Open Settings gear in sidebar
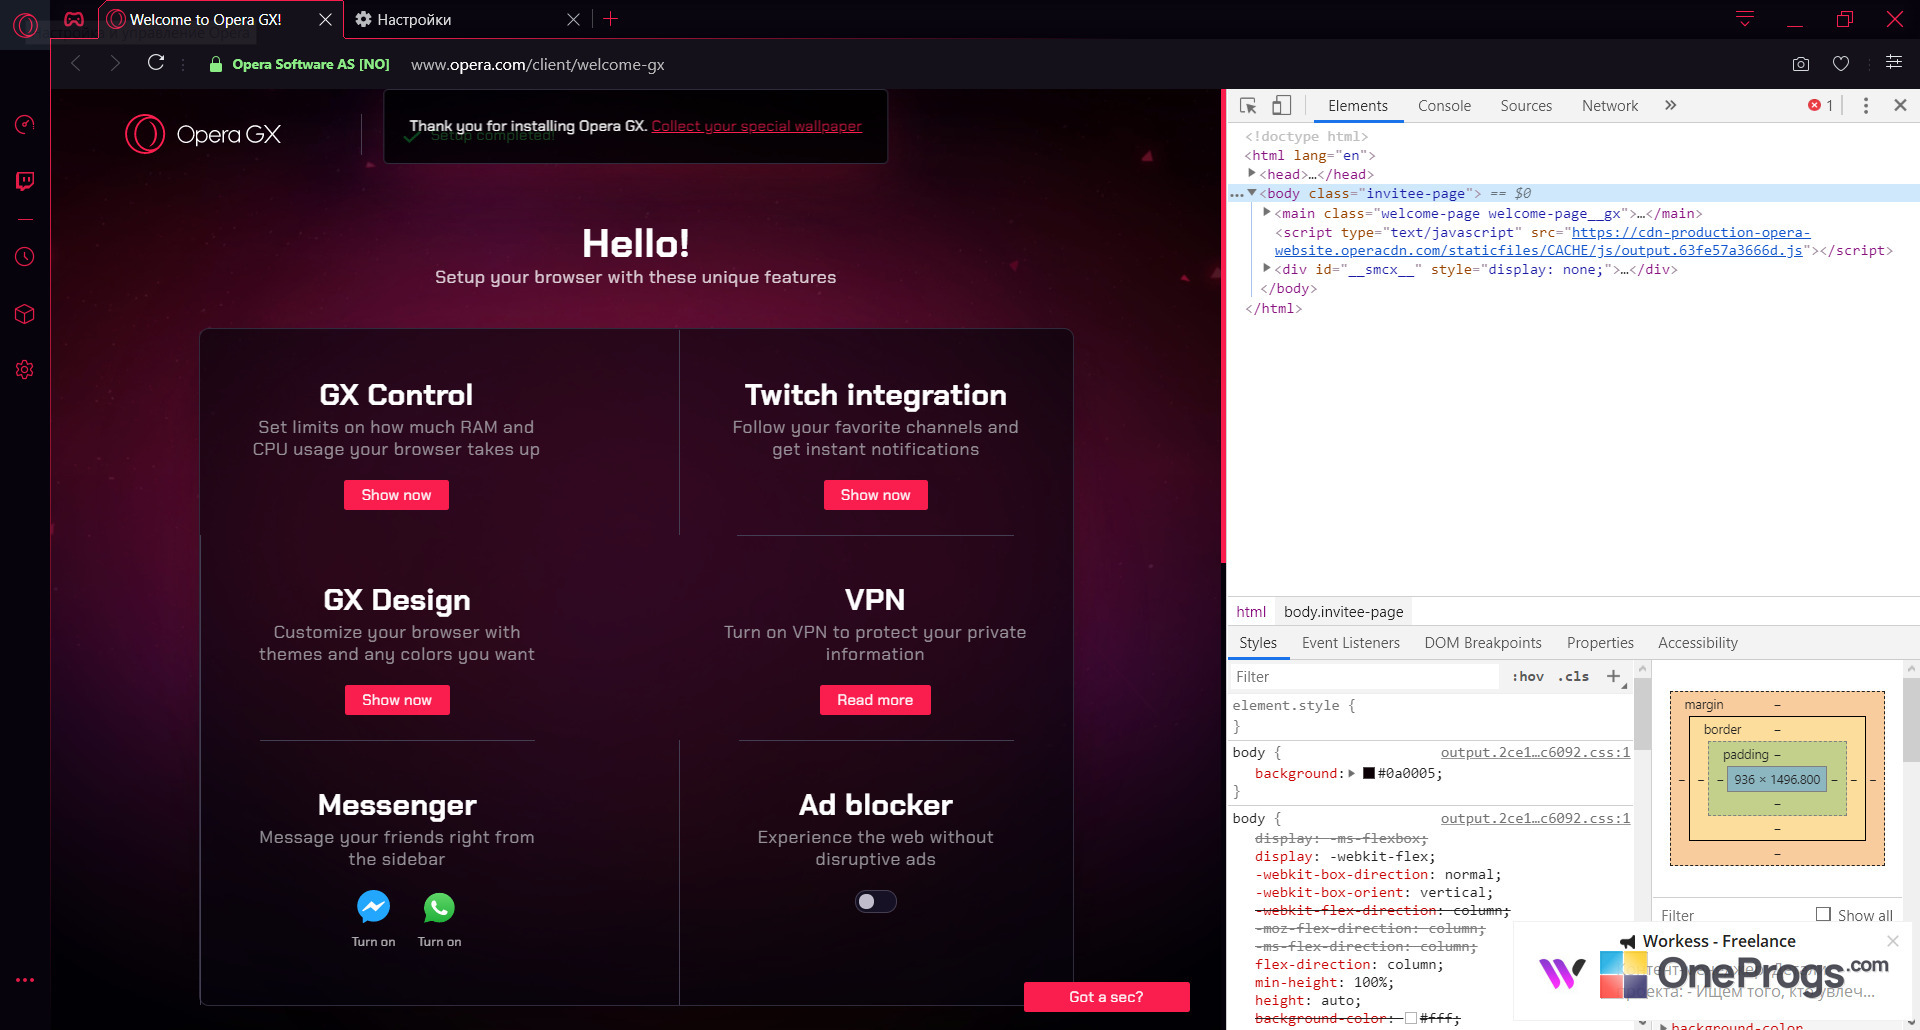This screenshot has width=1920, height=1030. pyautogui.click(x=25, y=370)
